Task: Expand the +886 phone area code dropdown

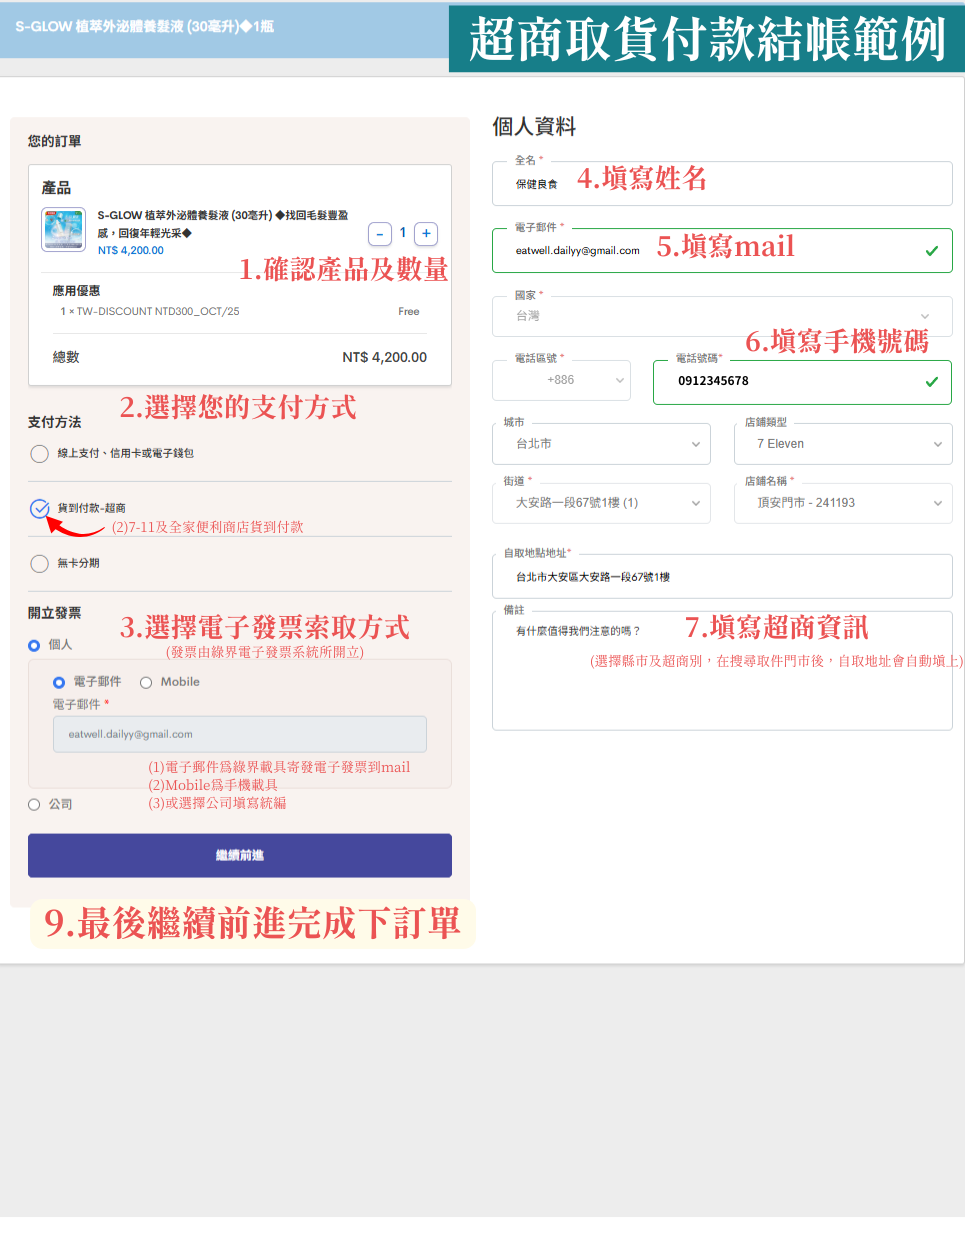Action: (561, 380)
